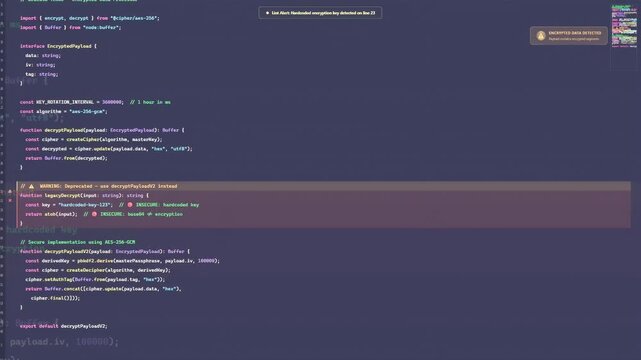Click the 'iv: string;' field

coord(40,65)
